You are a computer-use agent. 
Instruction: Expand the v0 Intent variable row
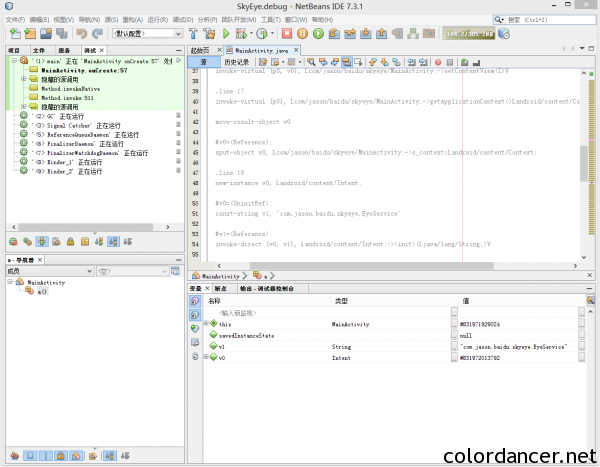click(x=206, y=357)
